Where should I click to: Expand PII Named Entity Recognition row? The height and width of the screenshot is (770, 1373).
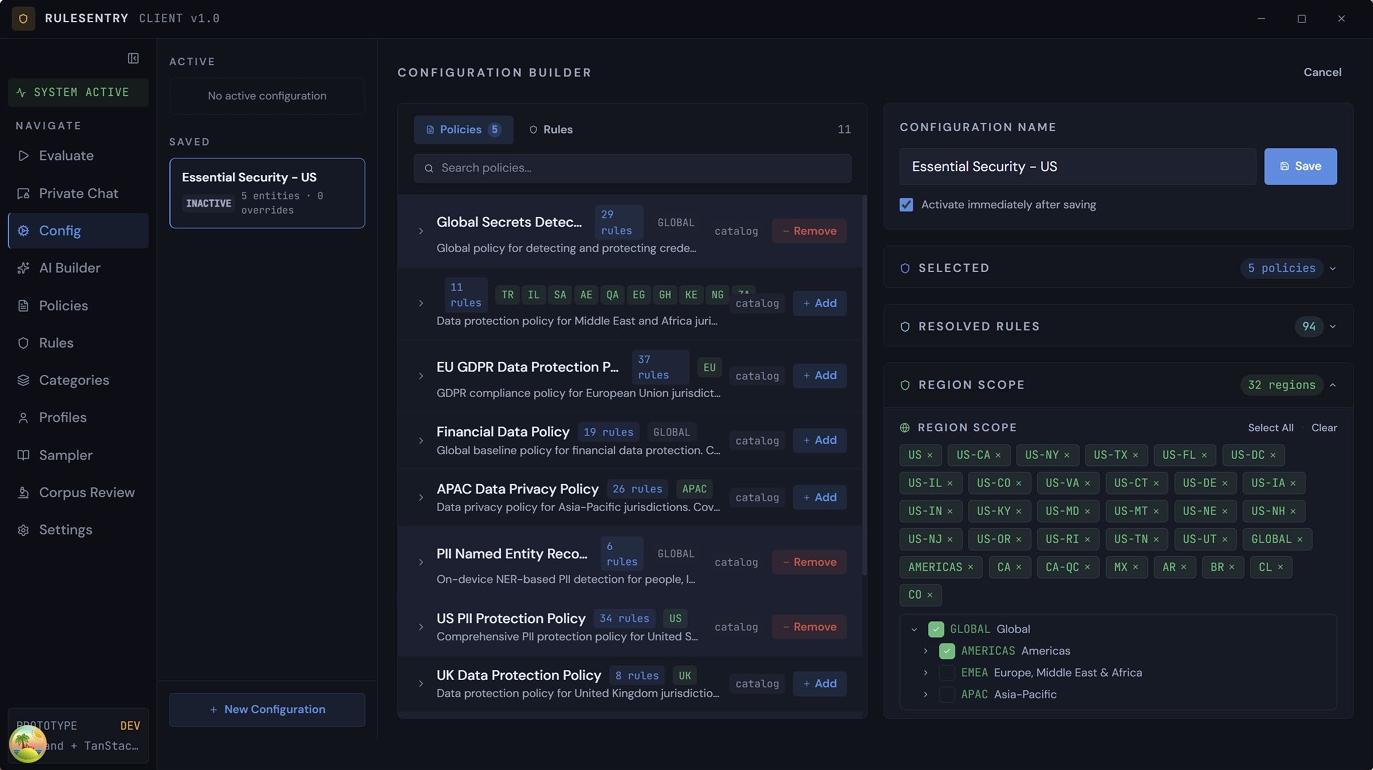[421, 562]
